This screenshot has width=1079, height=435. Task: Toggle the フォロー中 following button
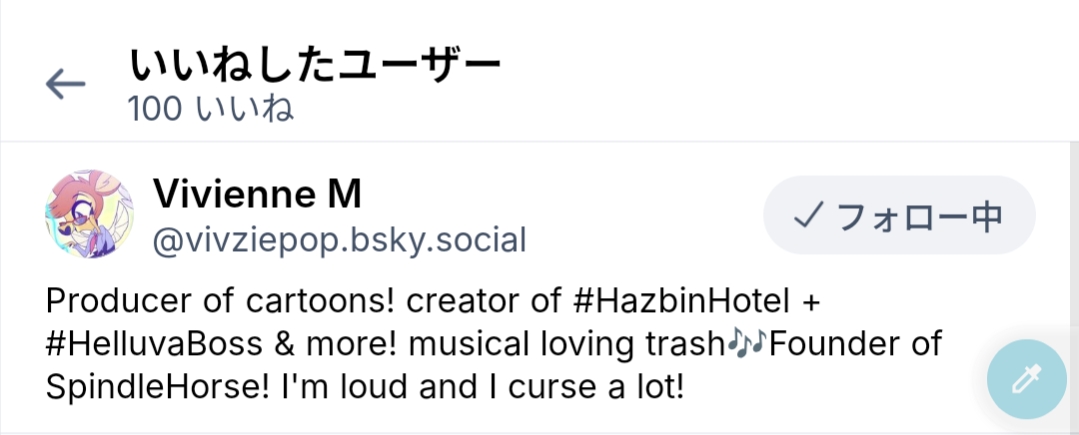click(x=899, y=215)
